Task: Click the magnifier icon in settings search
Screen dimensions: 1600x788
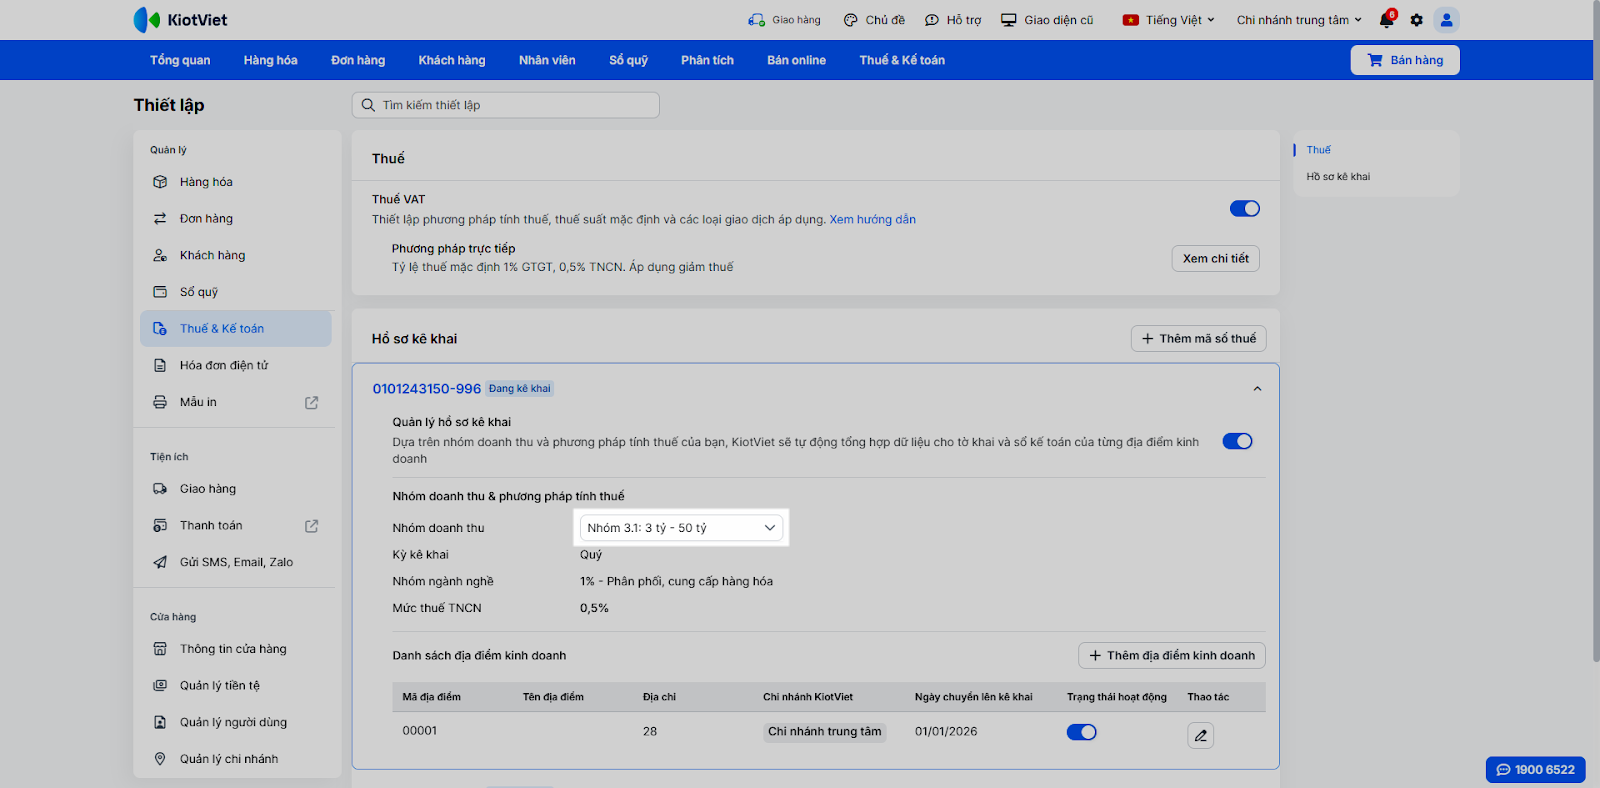Action: coord(368,105)
